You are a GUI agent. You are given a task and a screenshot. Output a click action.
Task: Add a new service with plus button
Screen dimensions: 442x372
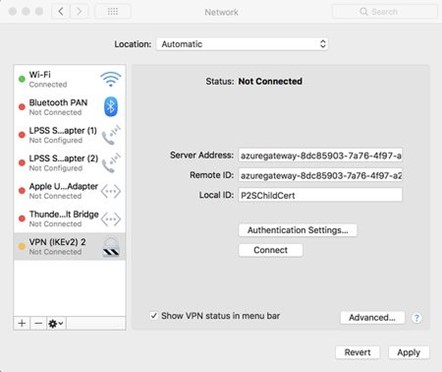click(22, 323)
